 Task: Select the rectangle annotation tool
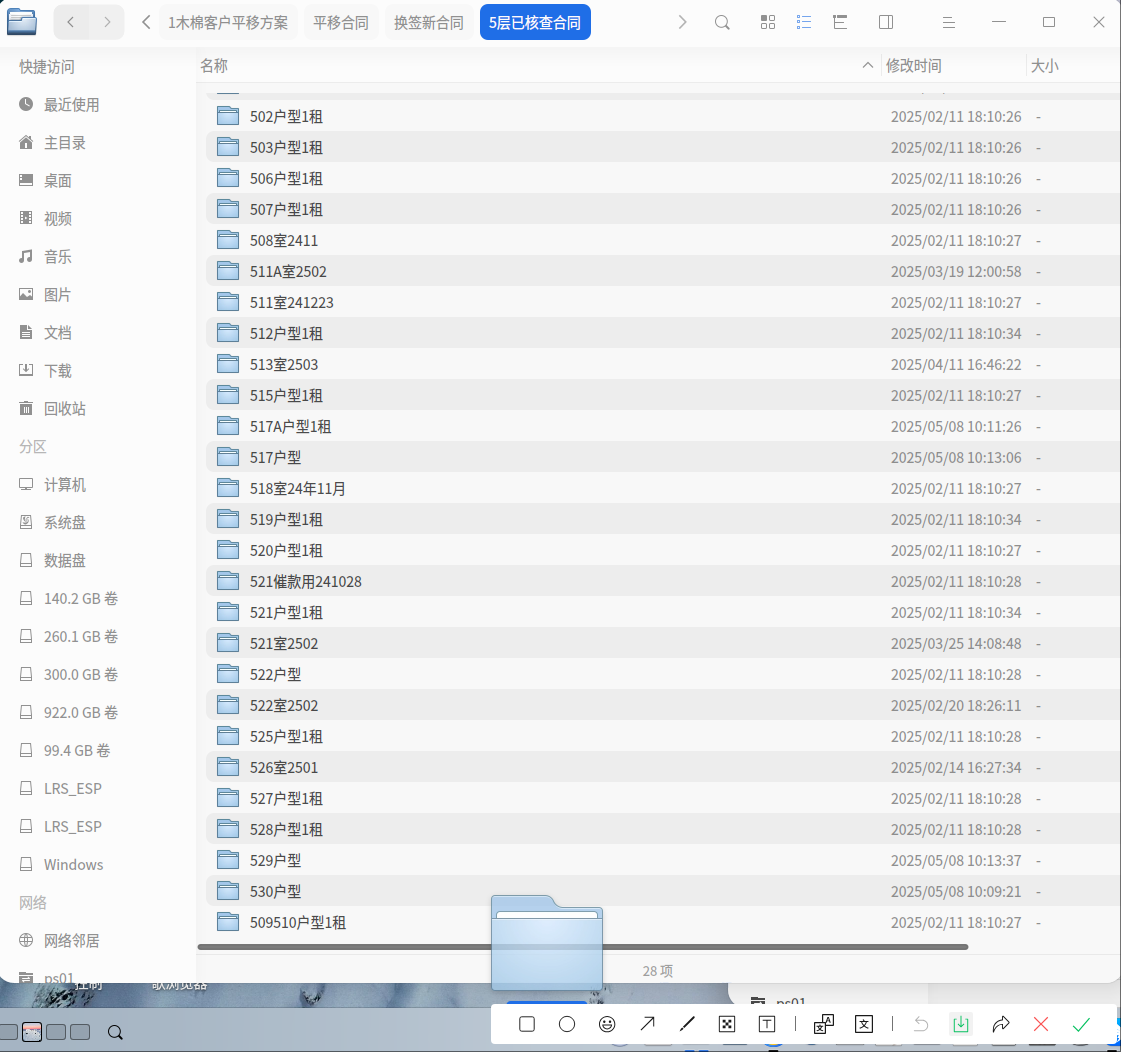(x=527, y=1024)
